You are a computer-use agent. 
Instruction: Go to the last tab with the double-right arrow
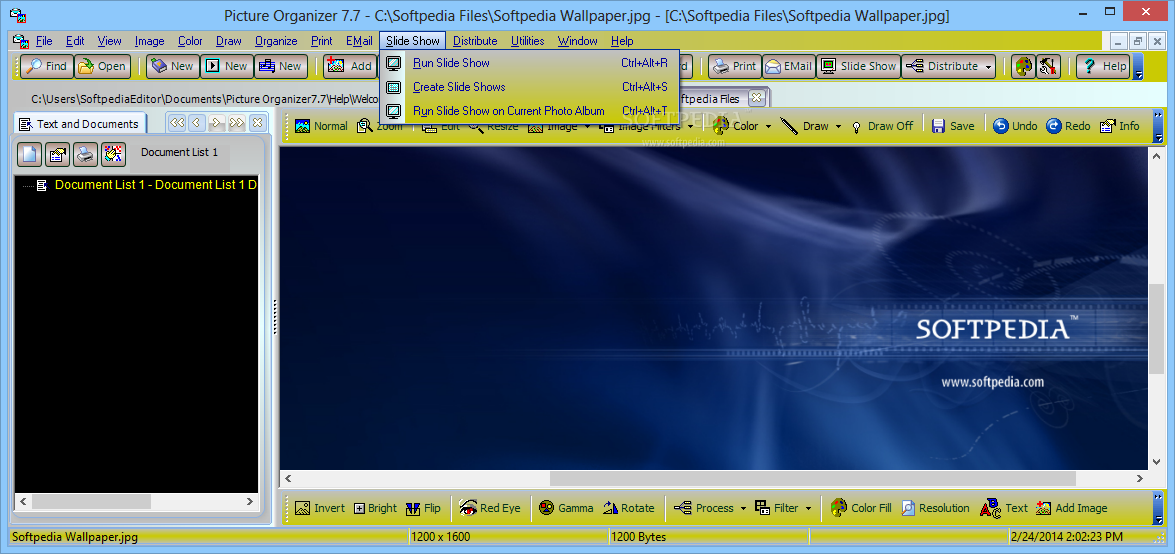pos(237,122)
